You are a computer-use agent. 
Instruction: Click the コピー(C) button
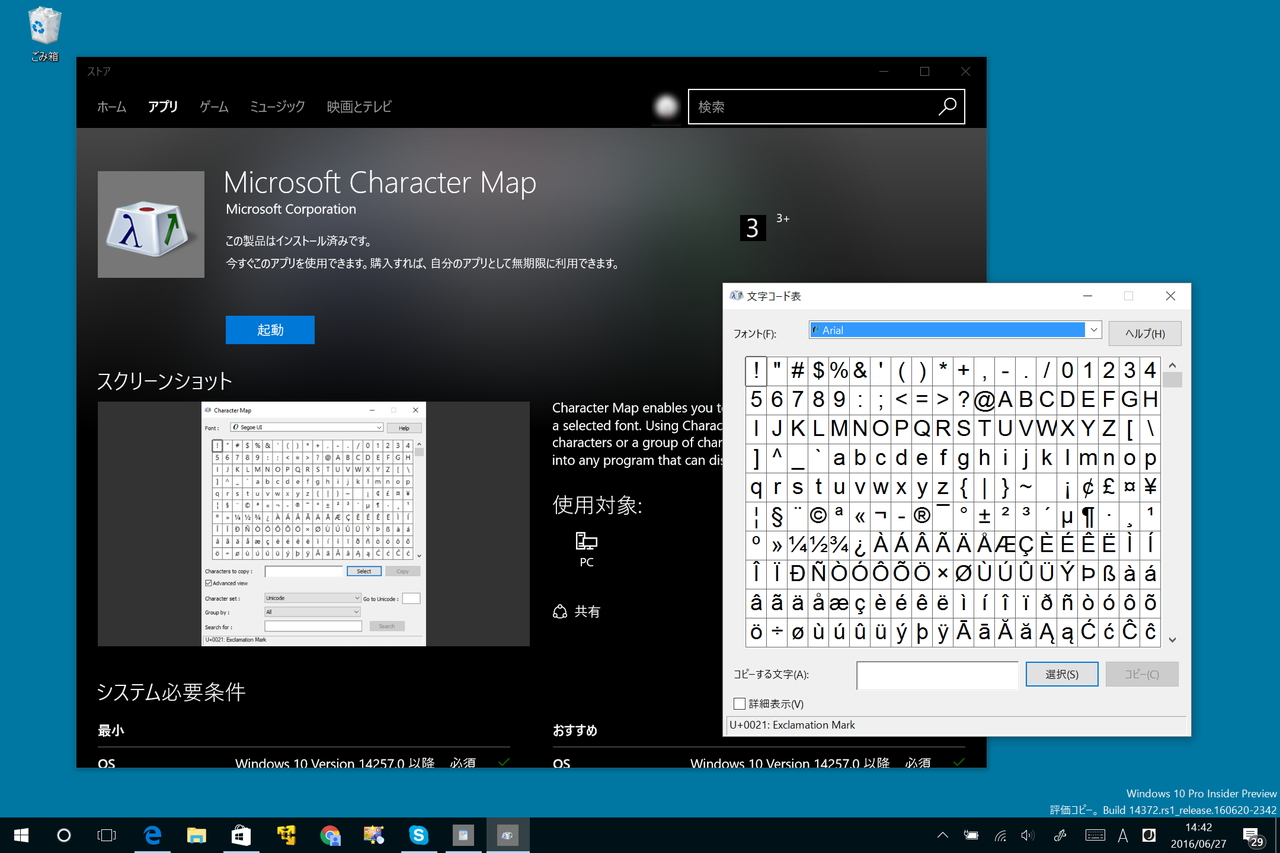coord(1142,674)
